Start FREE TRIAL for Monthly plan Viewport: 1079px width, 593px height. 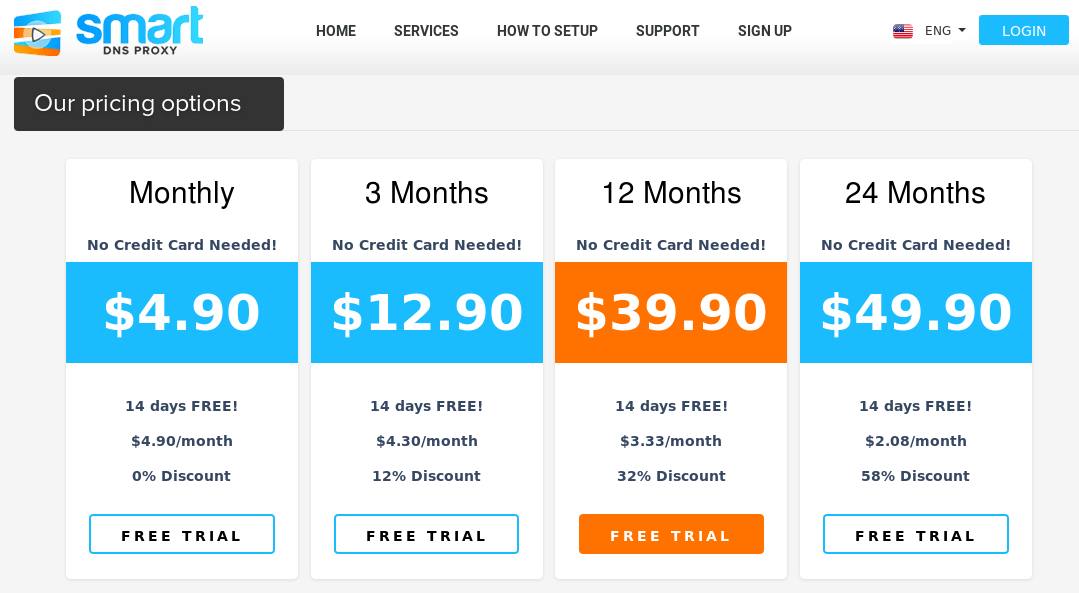click(x=182, y=534)
